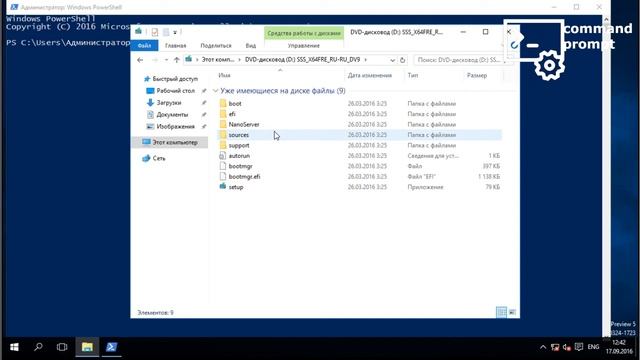Open the Главная ribbon tab
The height and width of the screenshot is (360, 640).
(x=176, y=46)
